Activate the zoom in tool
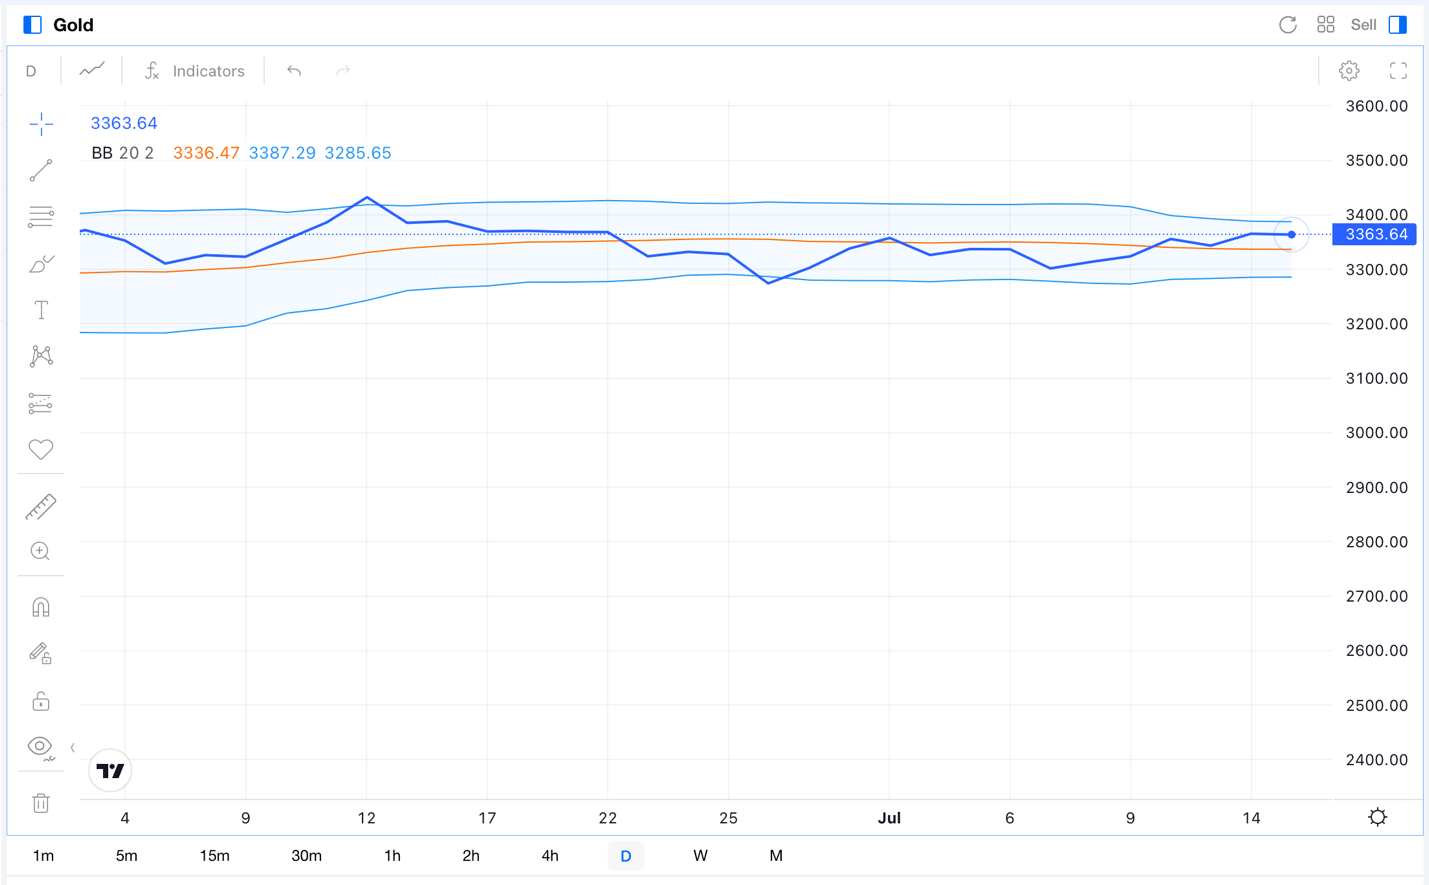The height and width of the screenshot is (885, 1429). coord(41,552)
